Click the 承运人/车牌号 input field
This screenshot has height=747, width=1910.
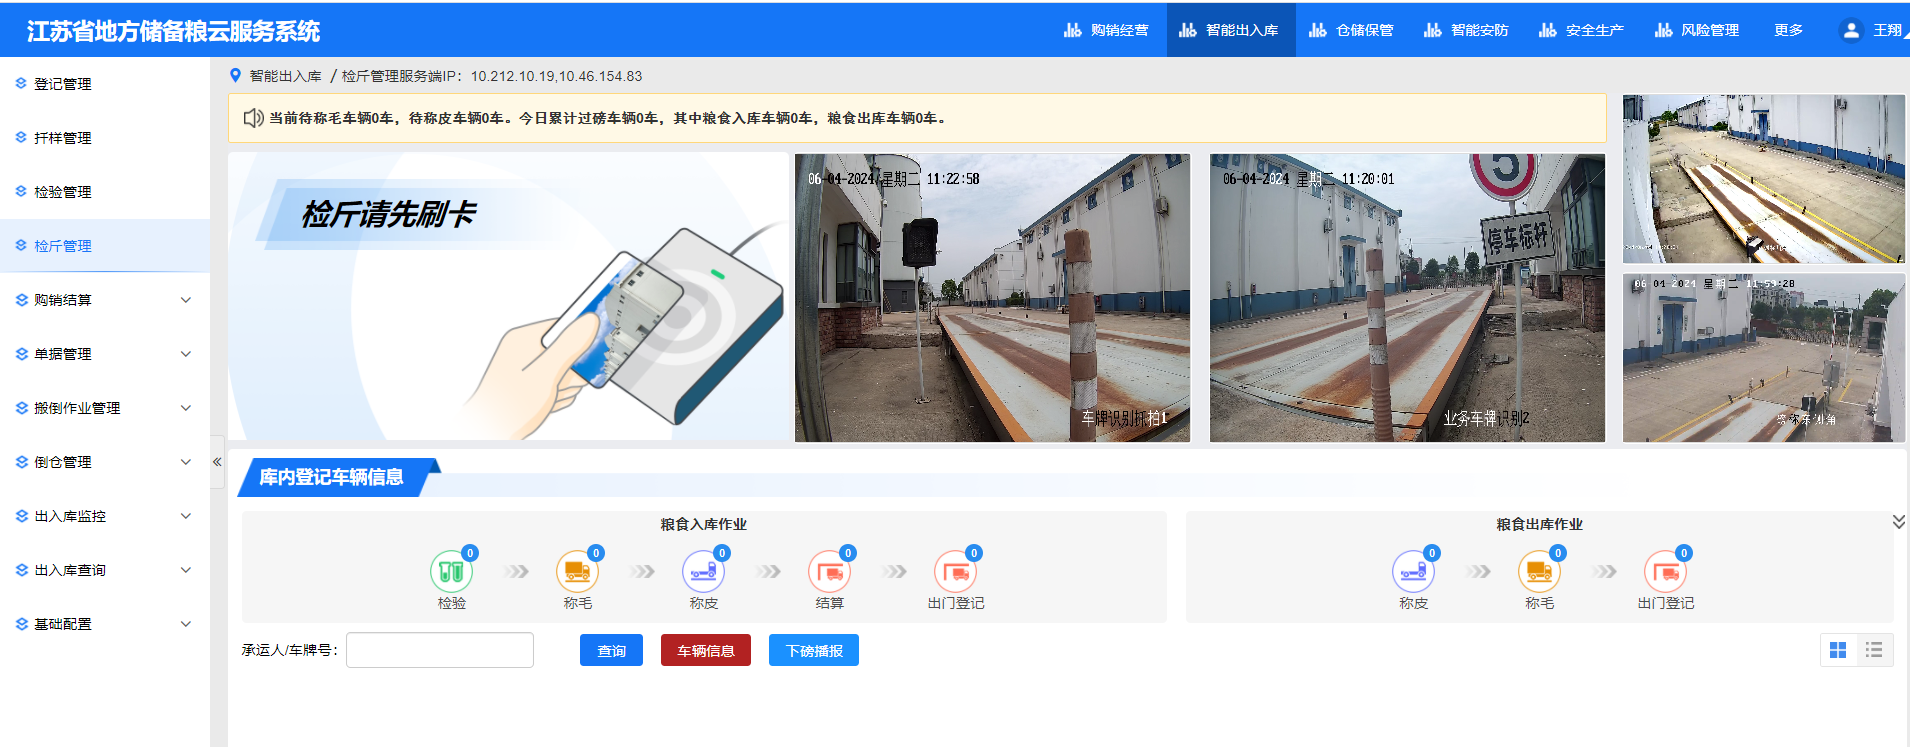pyautogui.click(x=440, y=650)
